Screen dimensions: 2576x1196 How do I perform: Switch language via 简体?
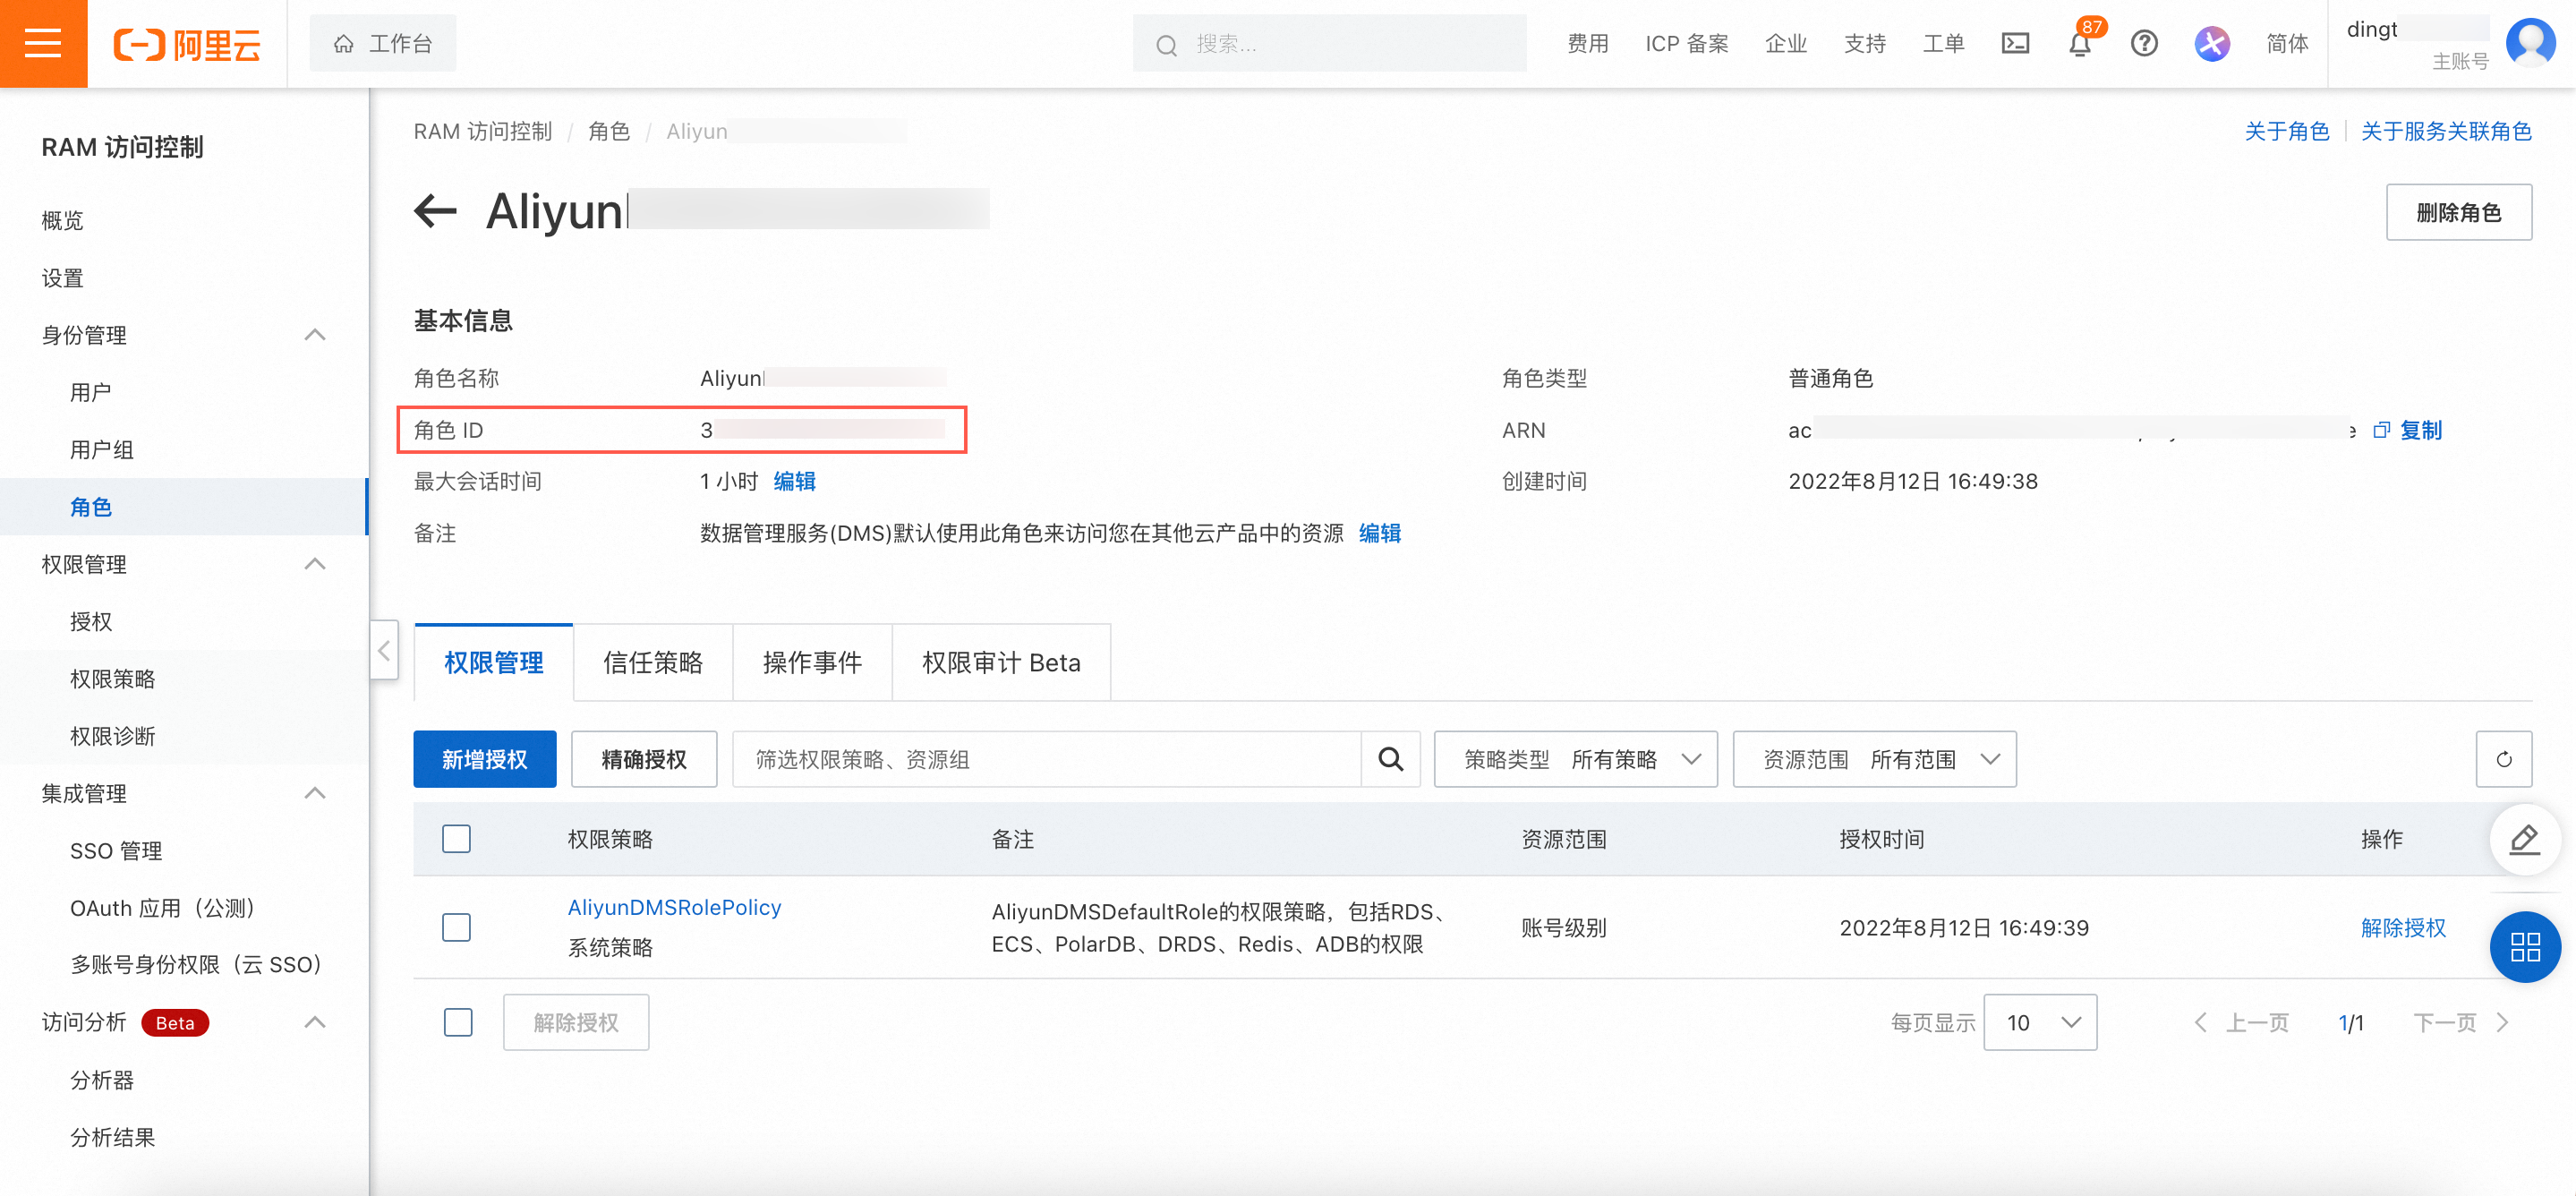[x=2286, y=44]
